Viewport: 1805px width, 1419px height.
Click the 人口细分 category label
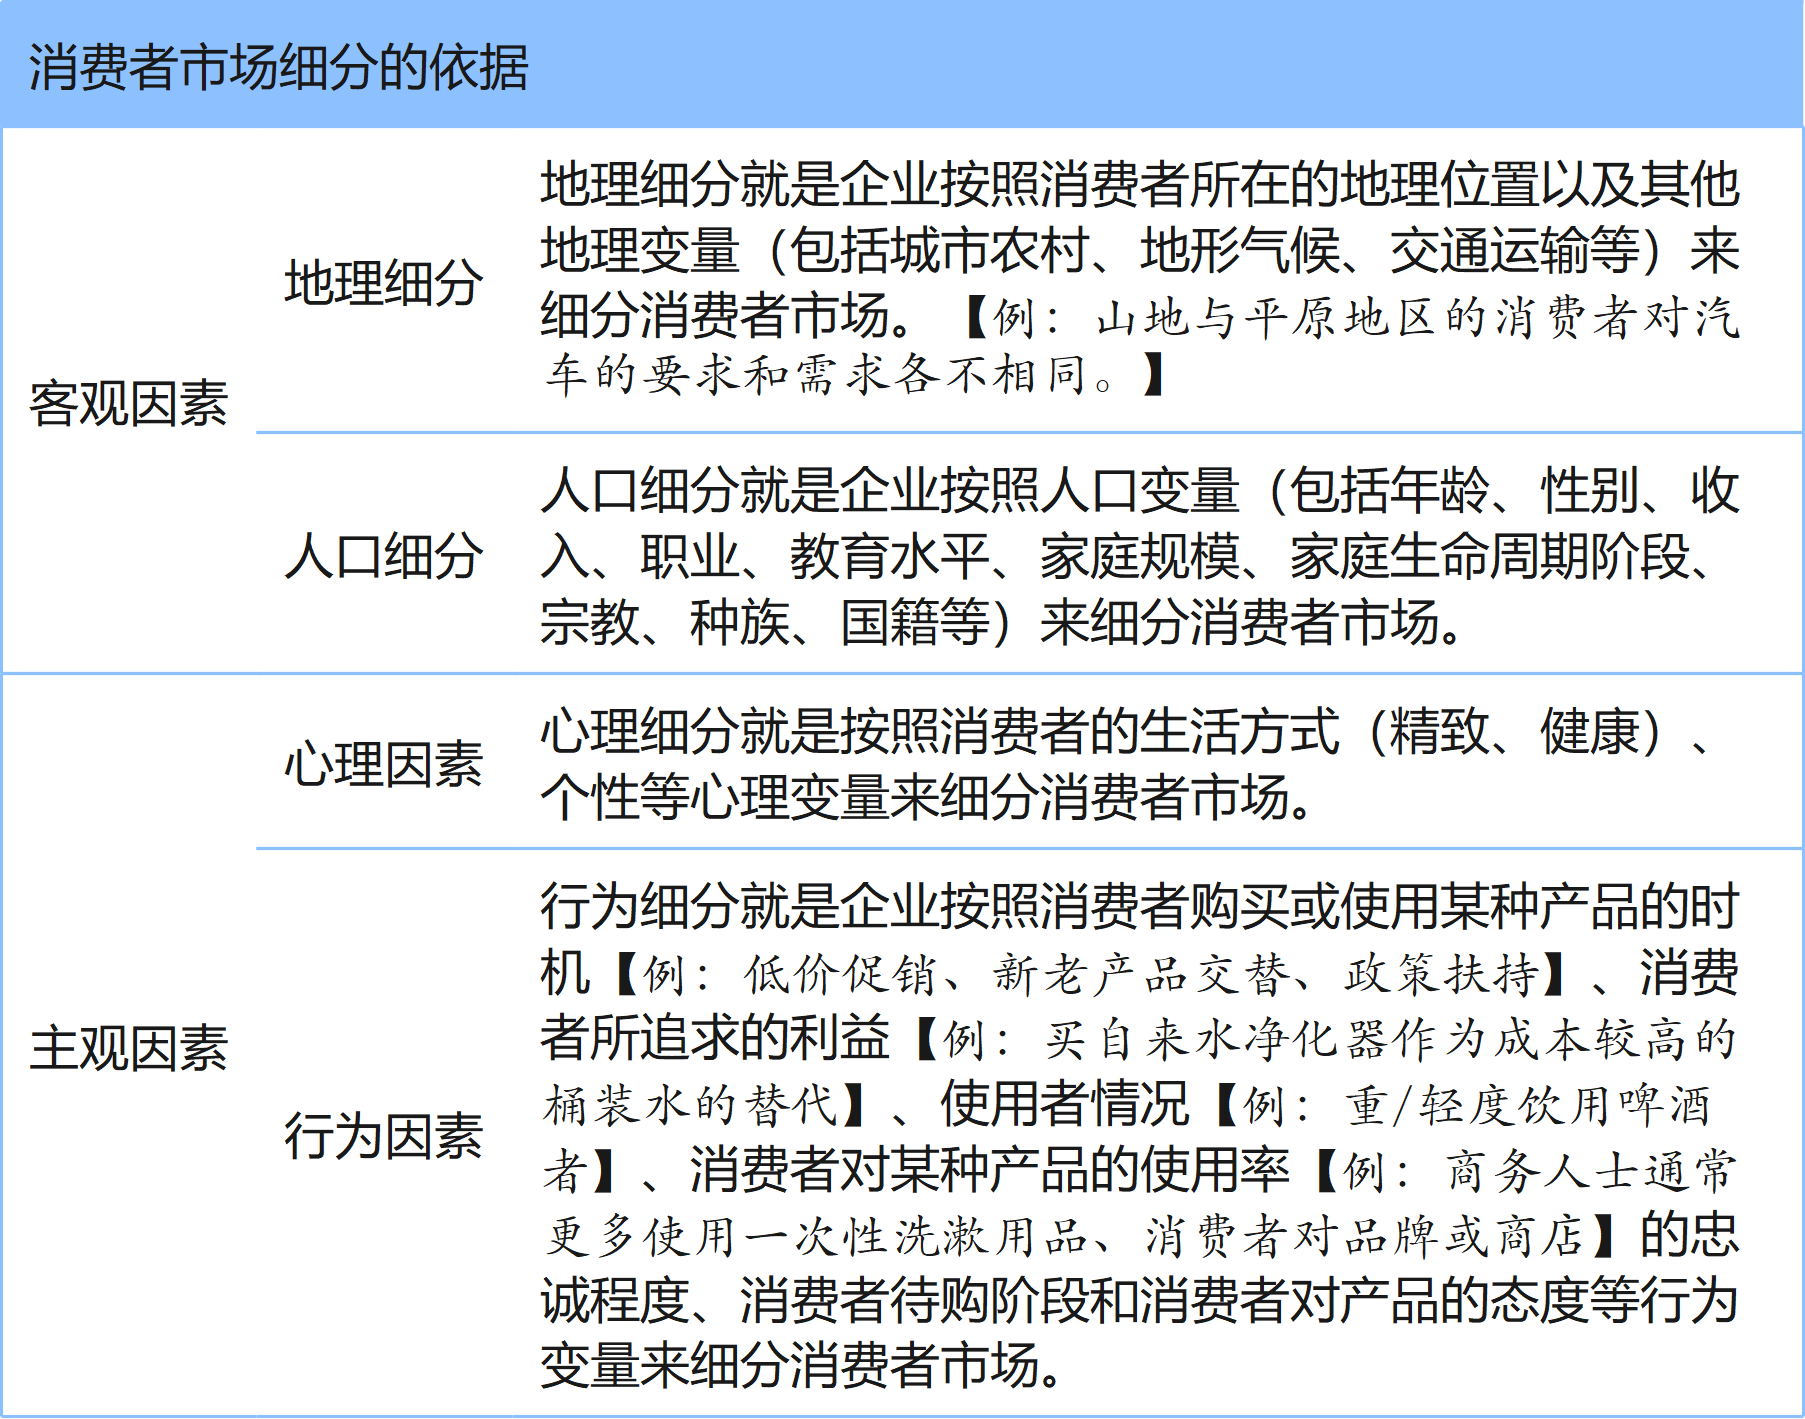tap(383, 556)
